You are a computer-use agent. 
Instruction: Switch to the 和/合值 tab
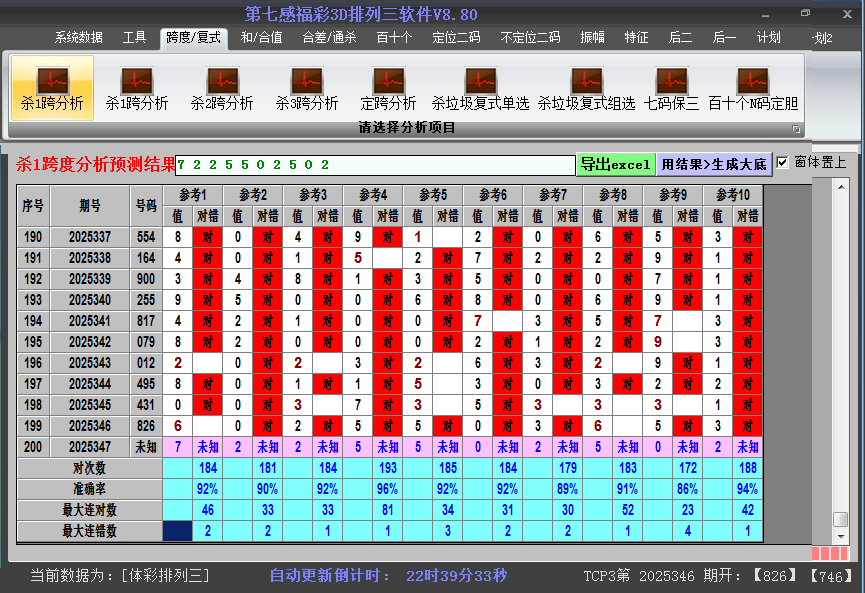[x=261, y=38]
